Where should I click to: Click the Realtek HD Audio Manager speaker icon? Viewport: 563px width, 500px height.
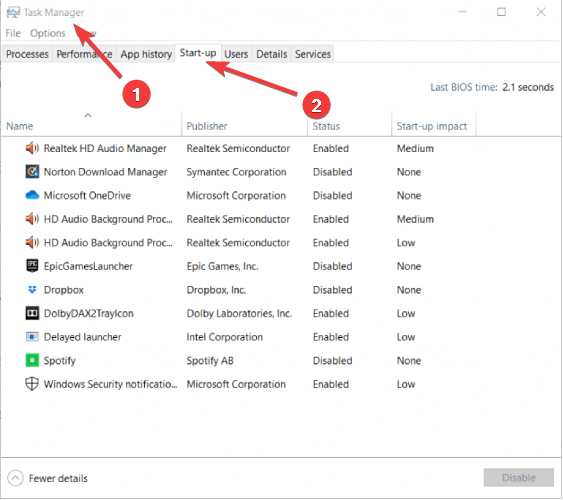pyautogui.click(x=32, y=148)
